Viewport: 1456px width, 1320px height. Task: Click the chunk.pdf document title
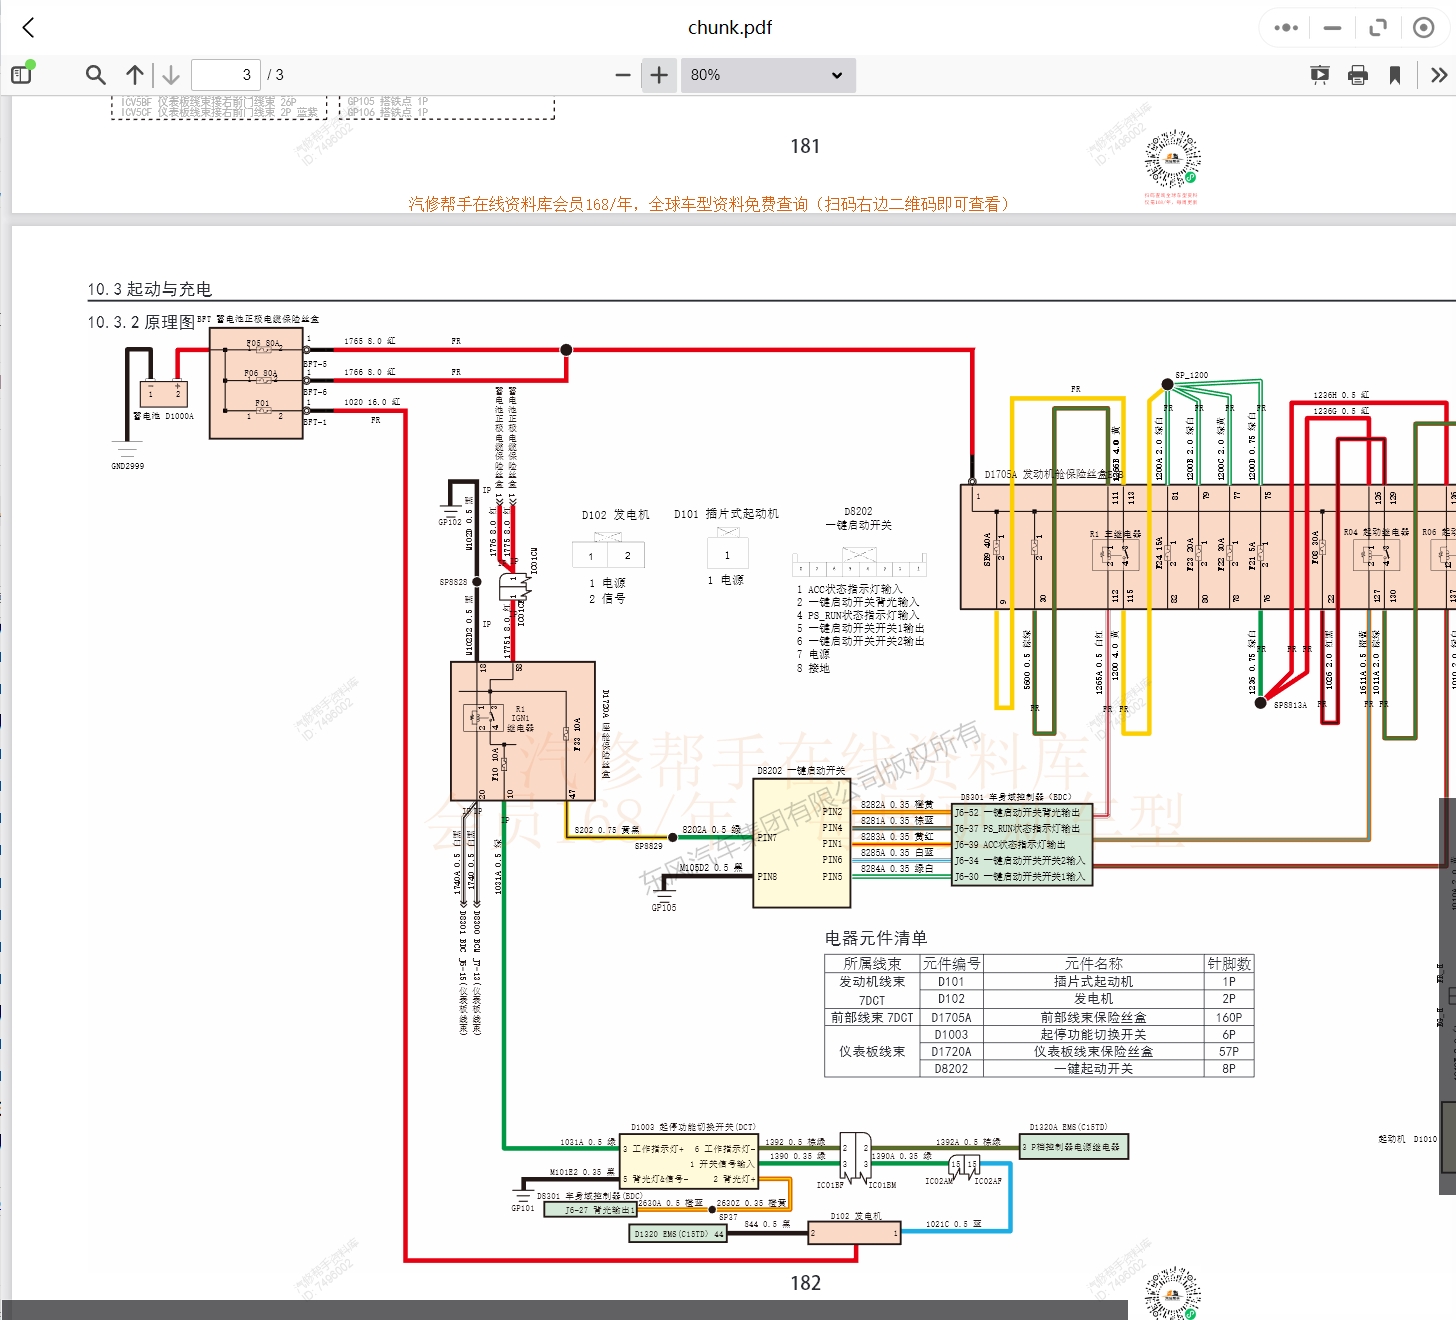[729, 28]
